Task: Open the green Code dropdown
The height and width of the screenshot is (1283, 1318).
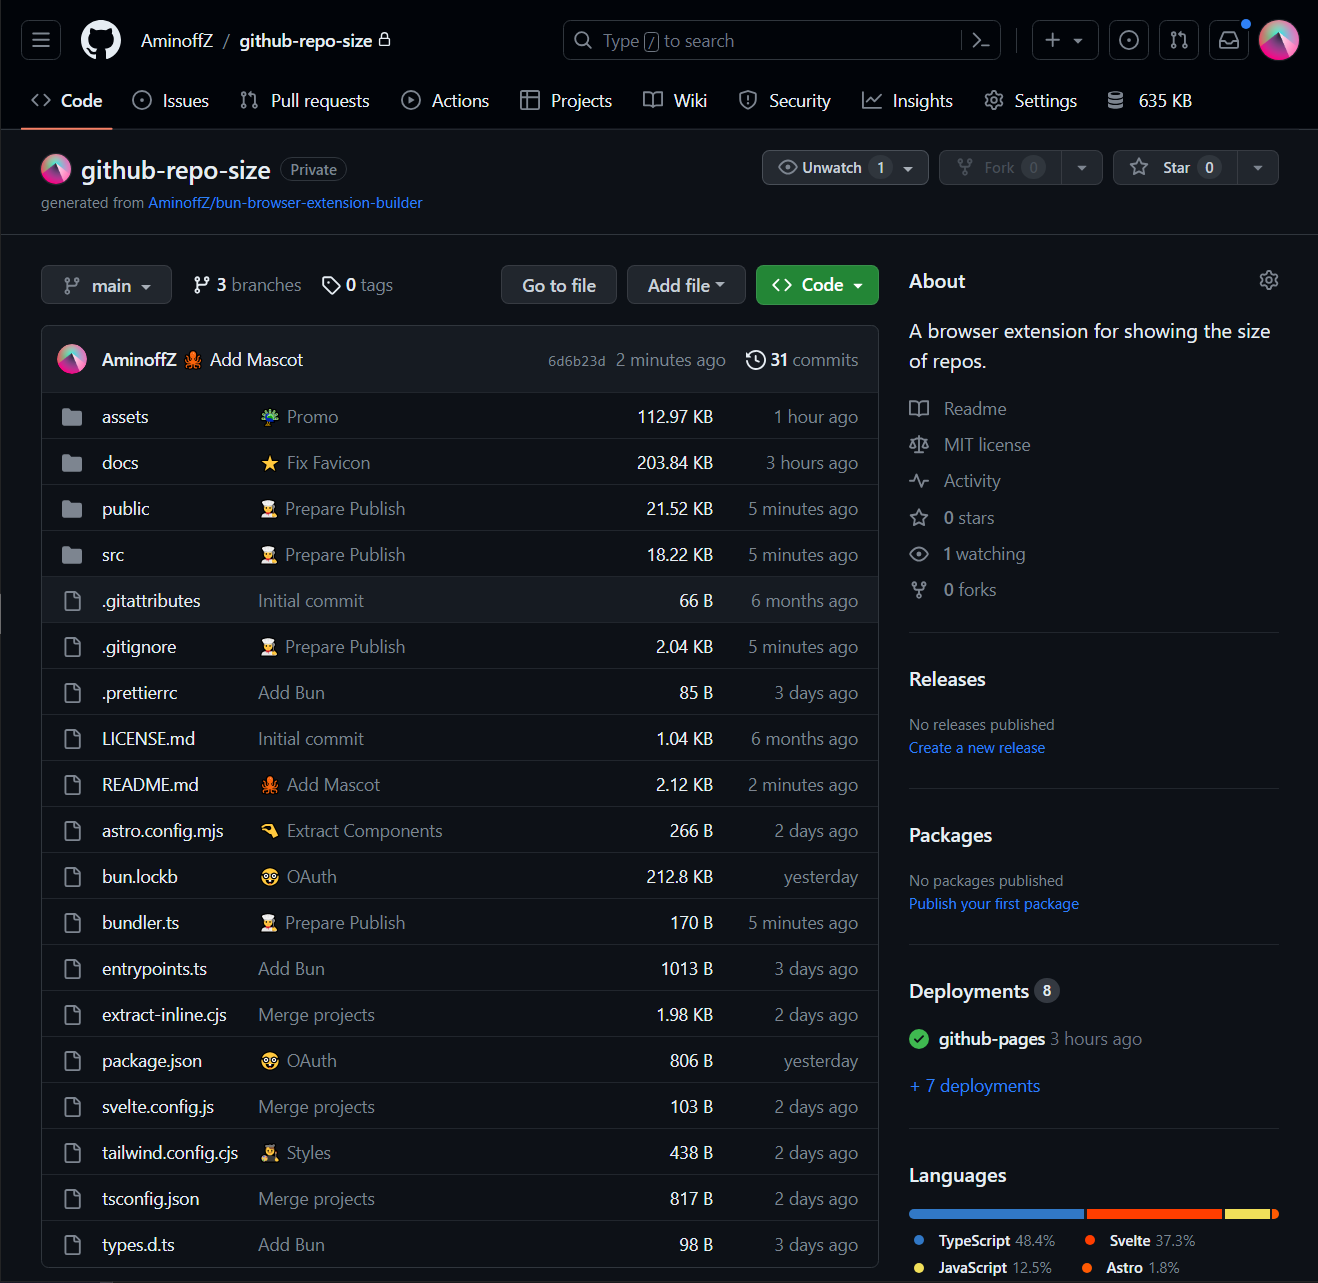Action: (x=817, y=285)
